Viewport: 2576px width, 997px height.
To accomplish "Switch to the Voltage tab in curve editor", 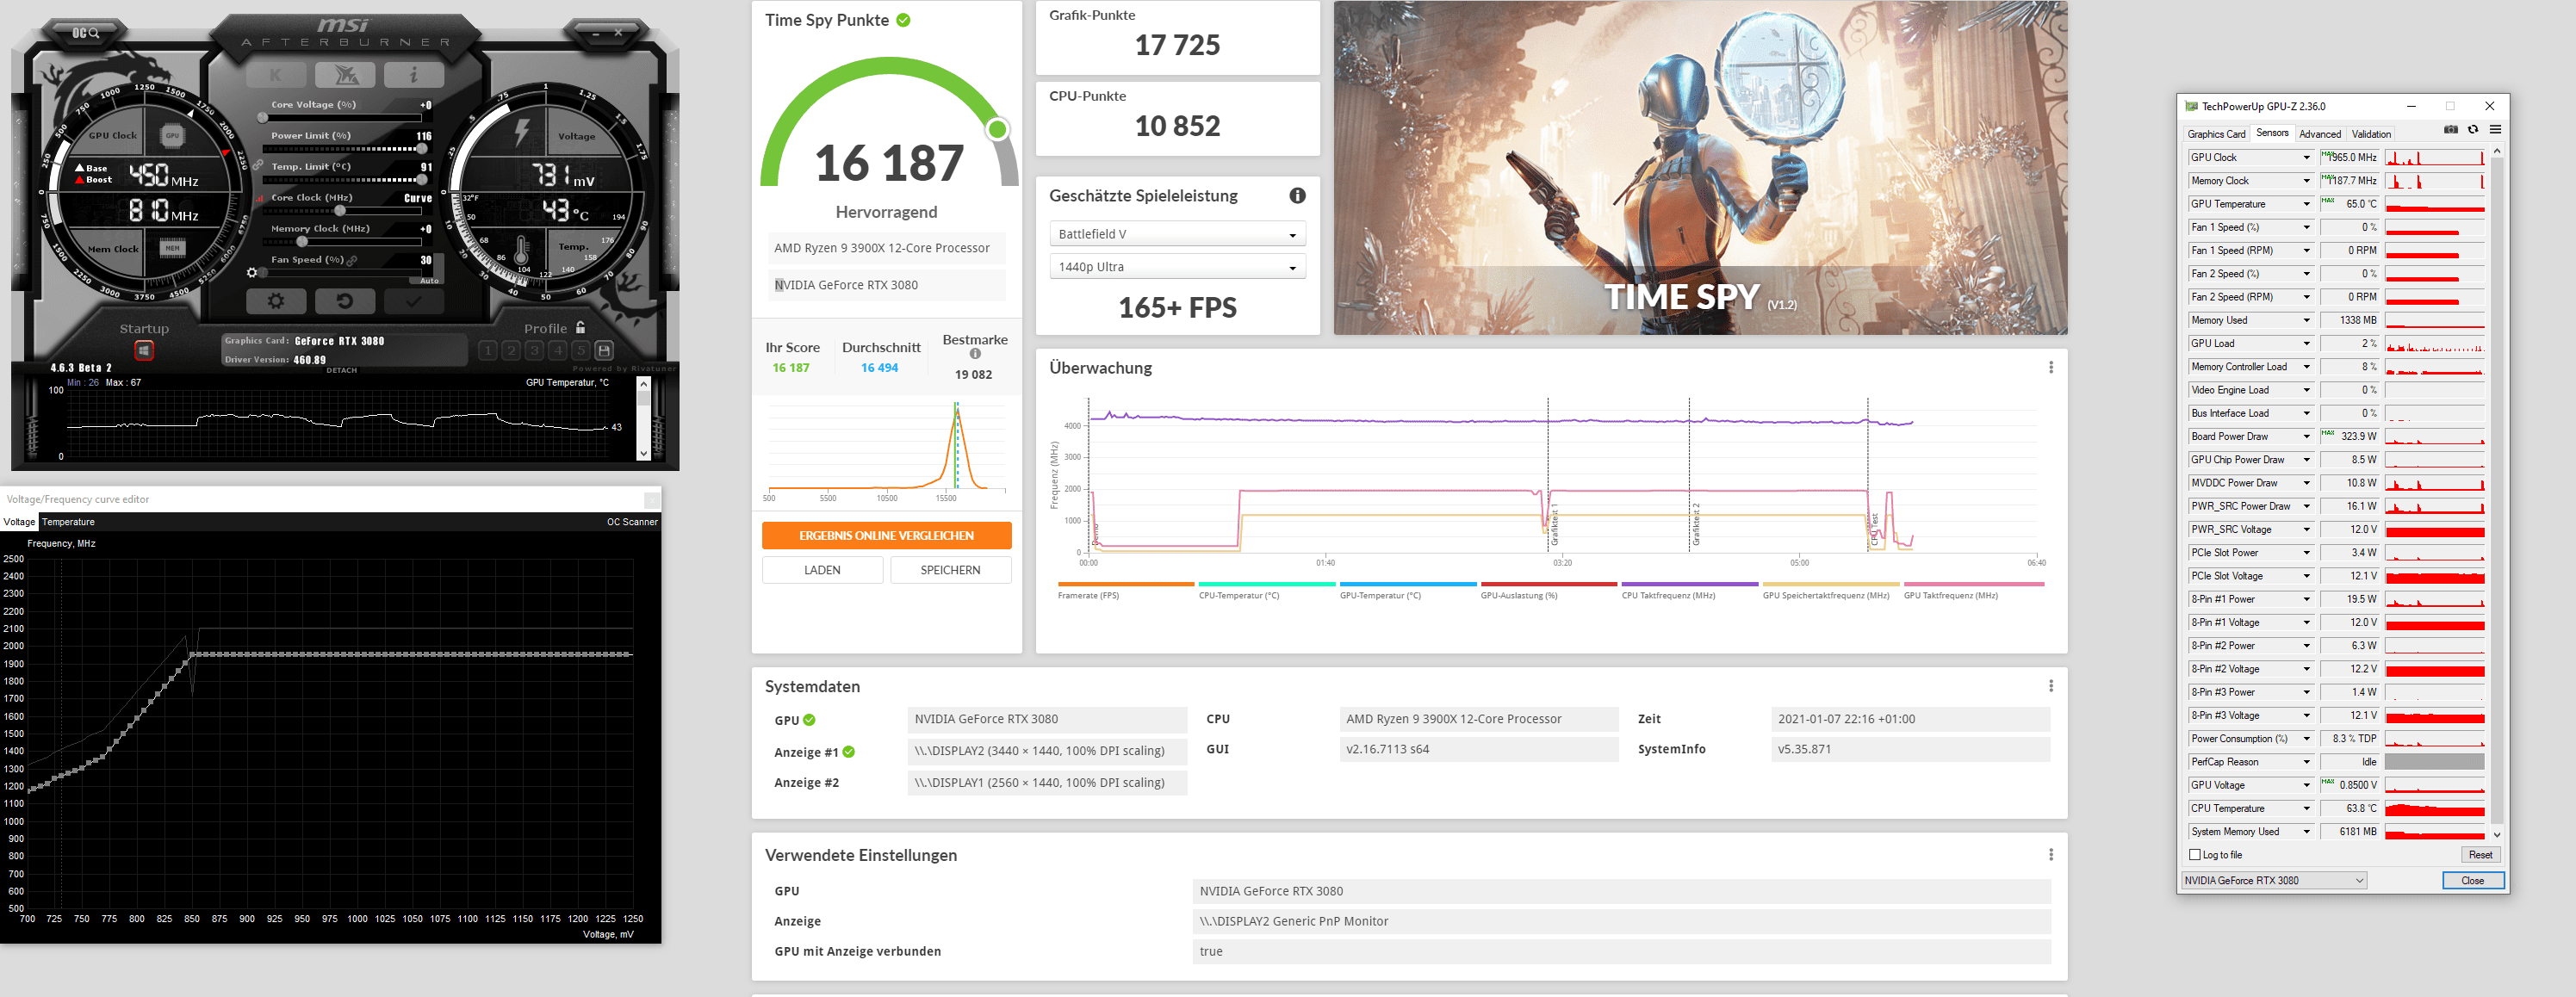I will 19,522.
